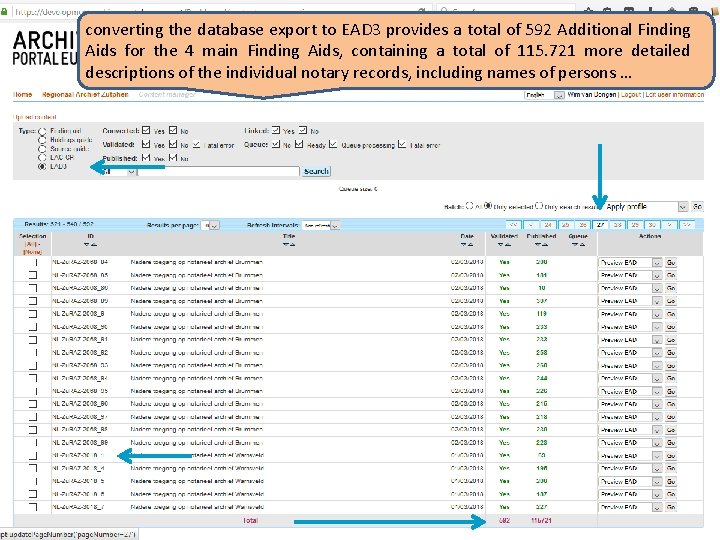
Task: Toggle Published Yes checkbox
Action: pyautogui.click(x=146, y=158)
